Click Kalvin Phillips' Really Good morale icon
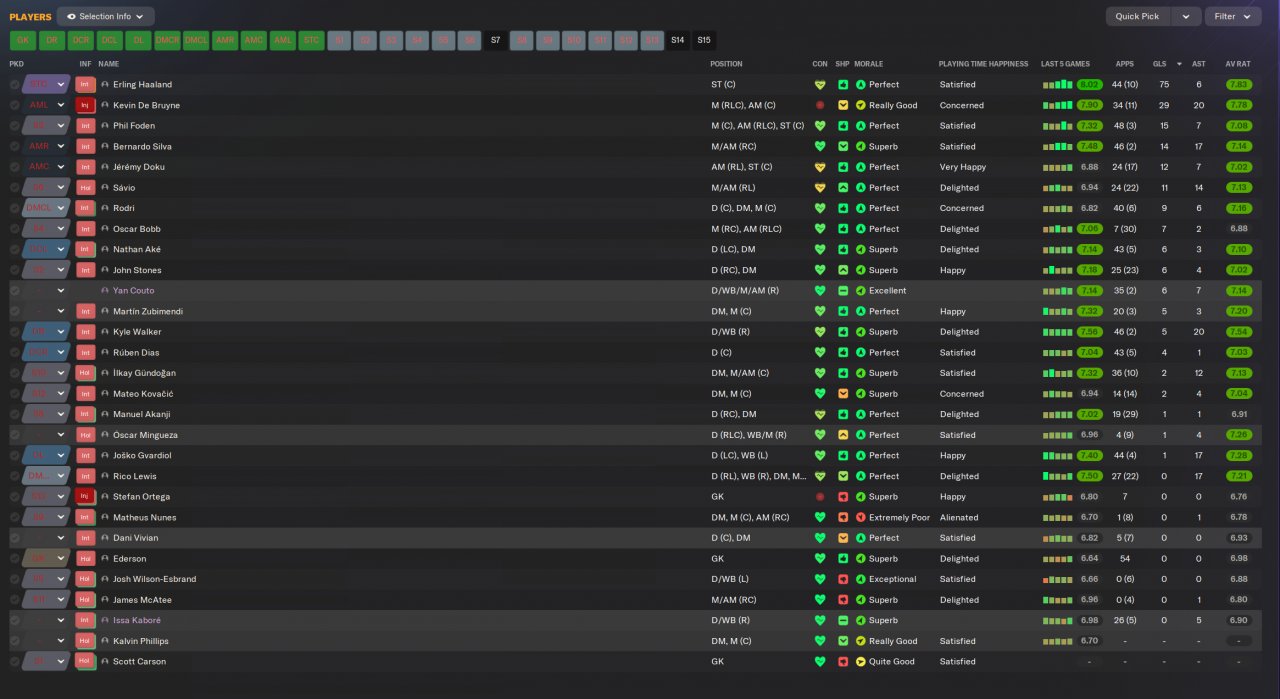 click(860, 641)
